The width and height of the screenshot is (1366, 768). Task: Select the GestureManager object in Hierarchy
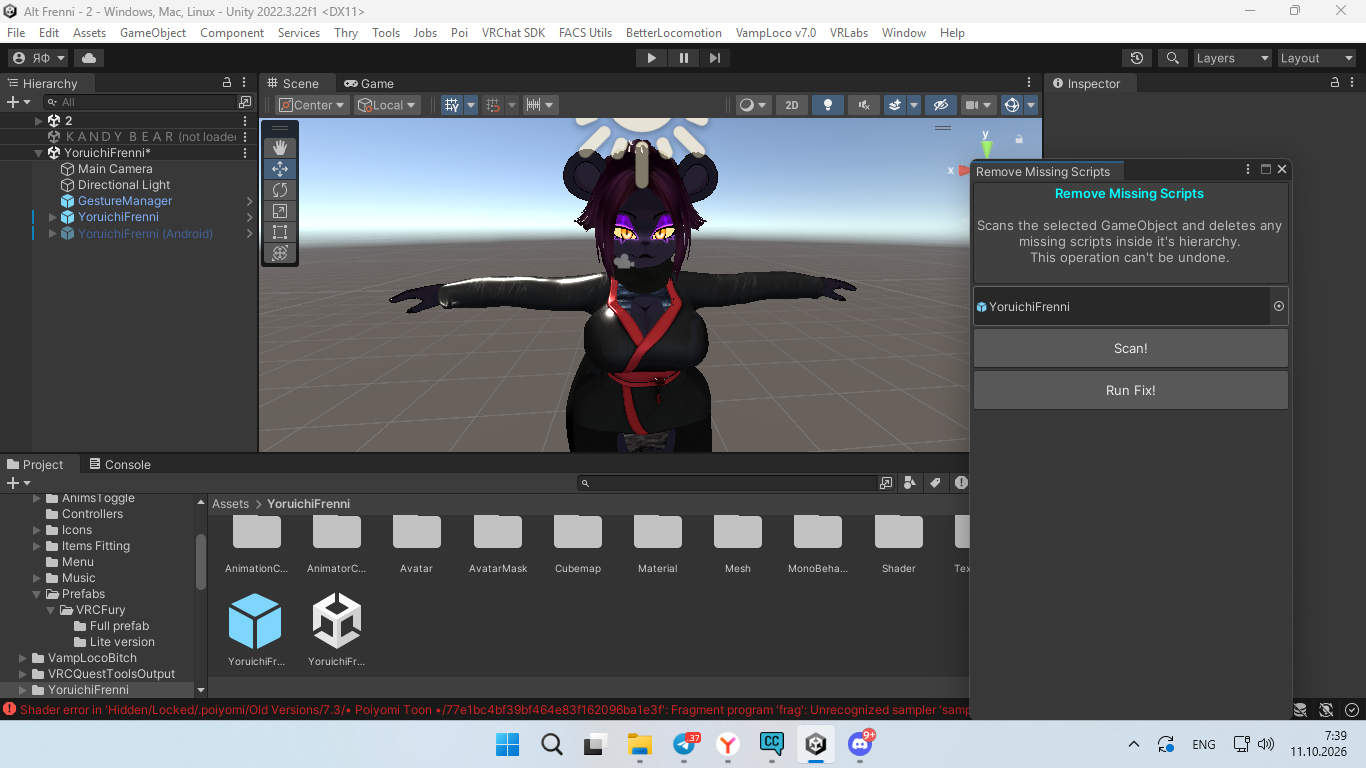125,201
